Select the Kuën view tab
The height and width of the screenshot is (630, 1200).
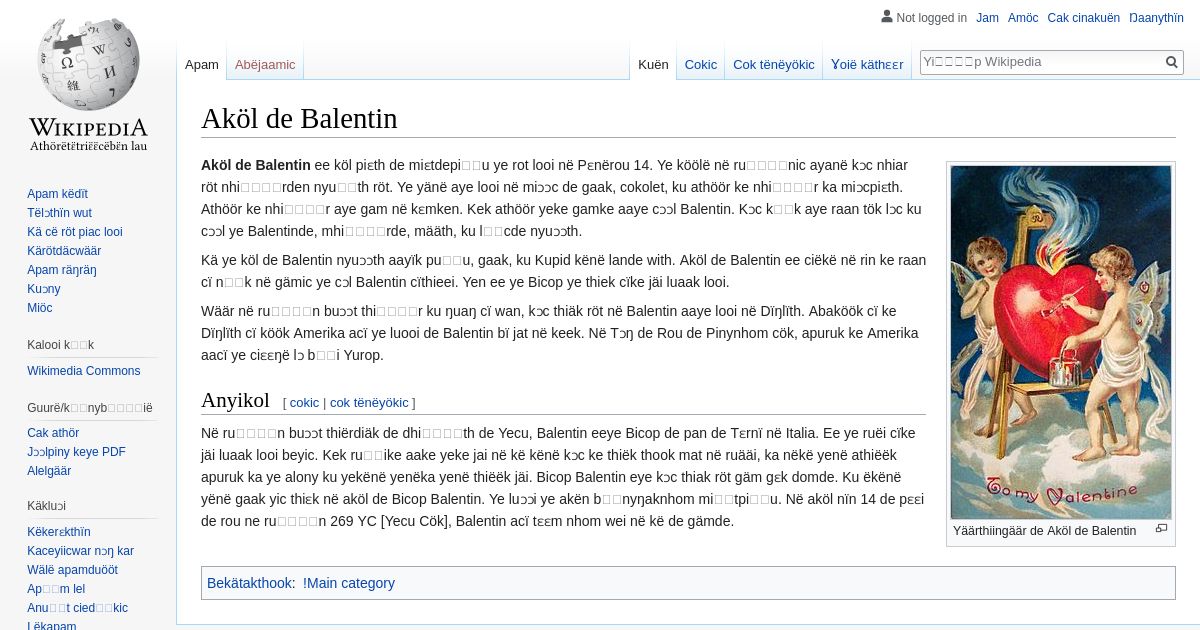point(653,64)
